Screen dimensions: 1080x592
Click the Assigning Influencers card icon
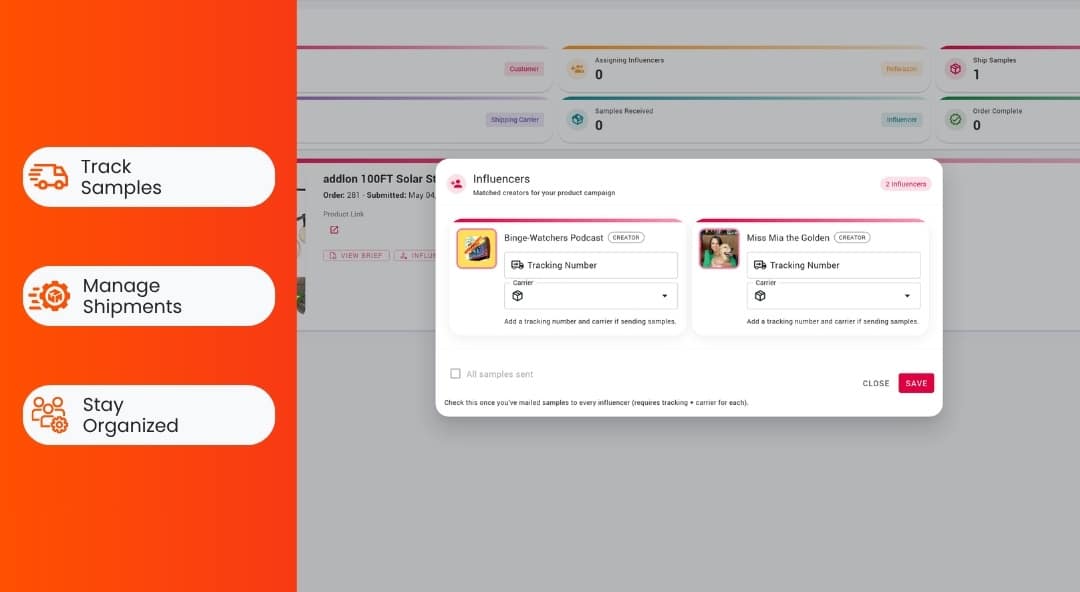pos(577,68)
